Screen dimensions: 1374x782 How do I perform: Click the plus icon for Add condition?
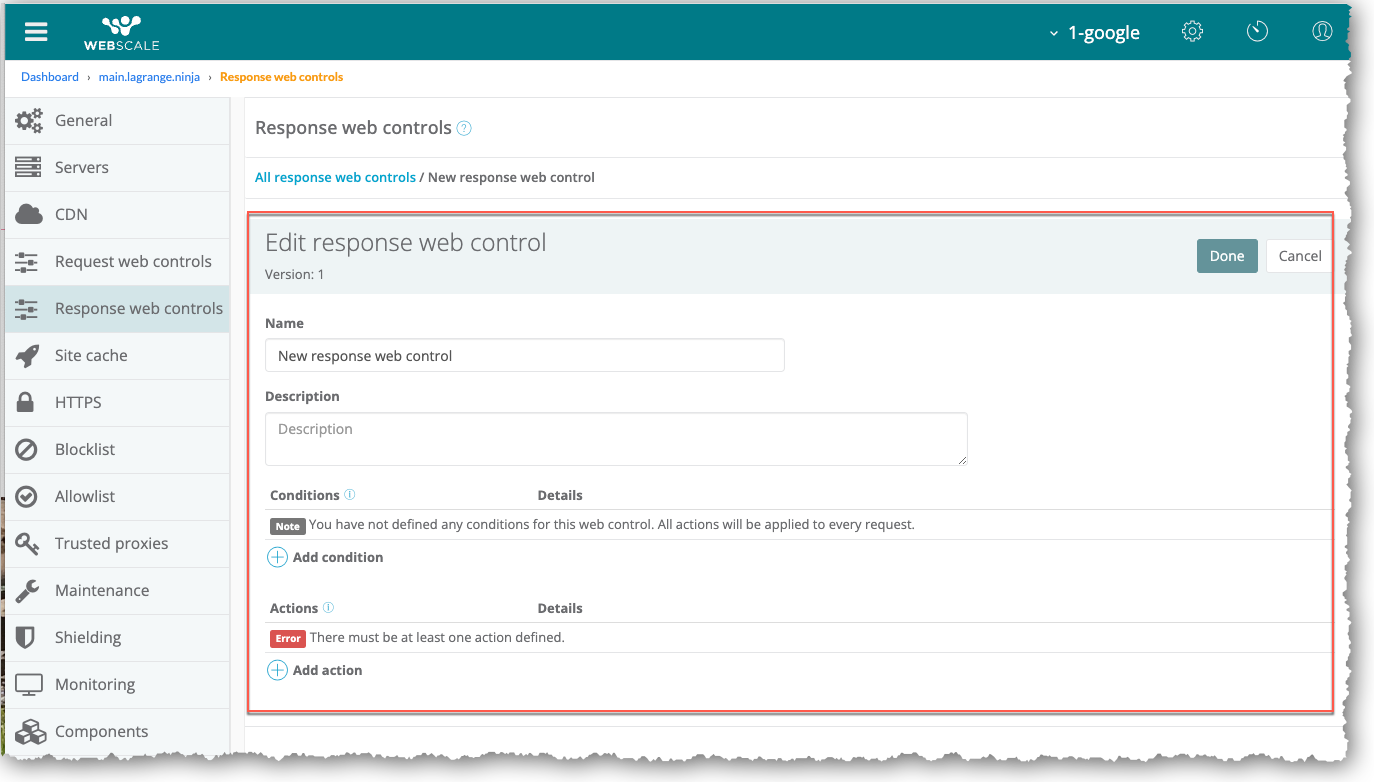(277, 557)
